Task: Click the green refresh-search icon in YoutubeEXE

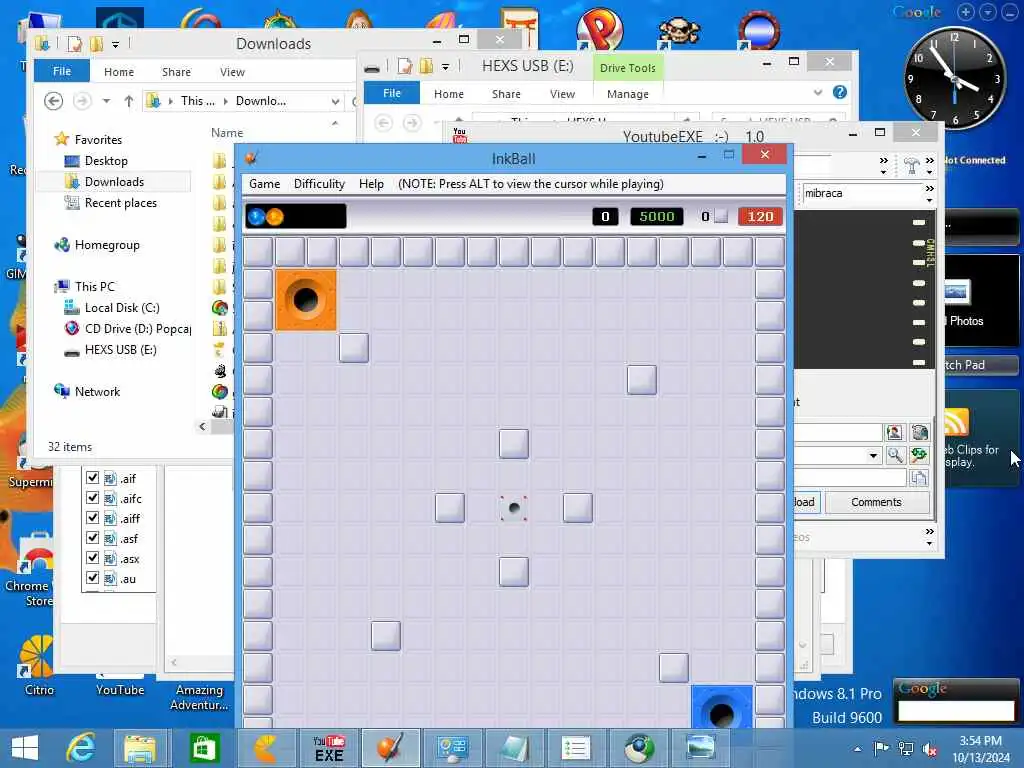Action: (919, 455)
